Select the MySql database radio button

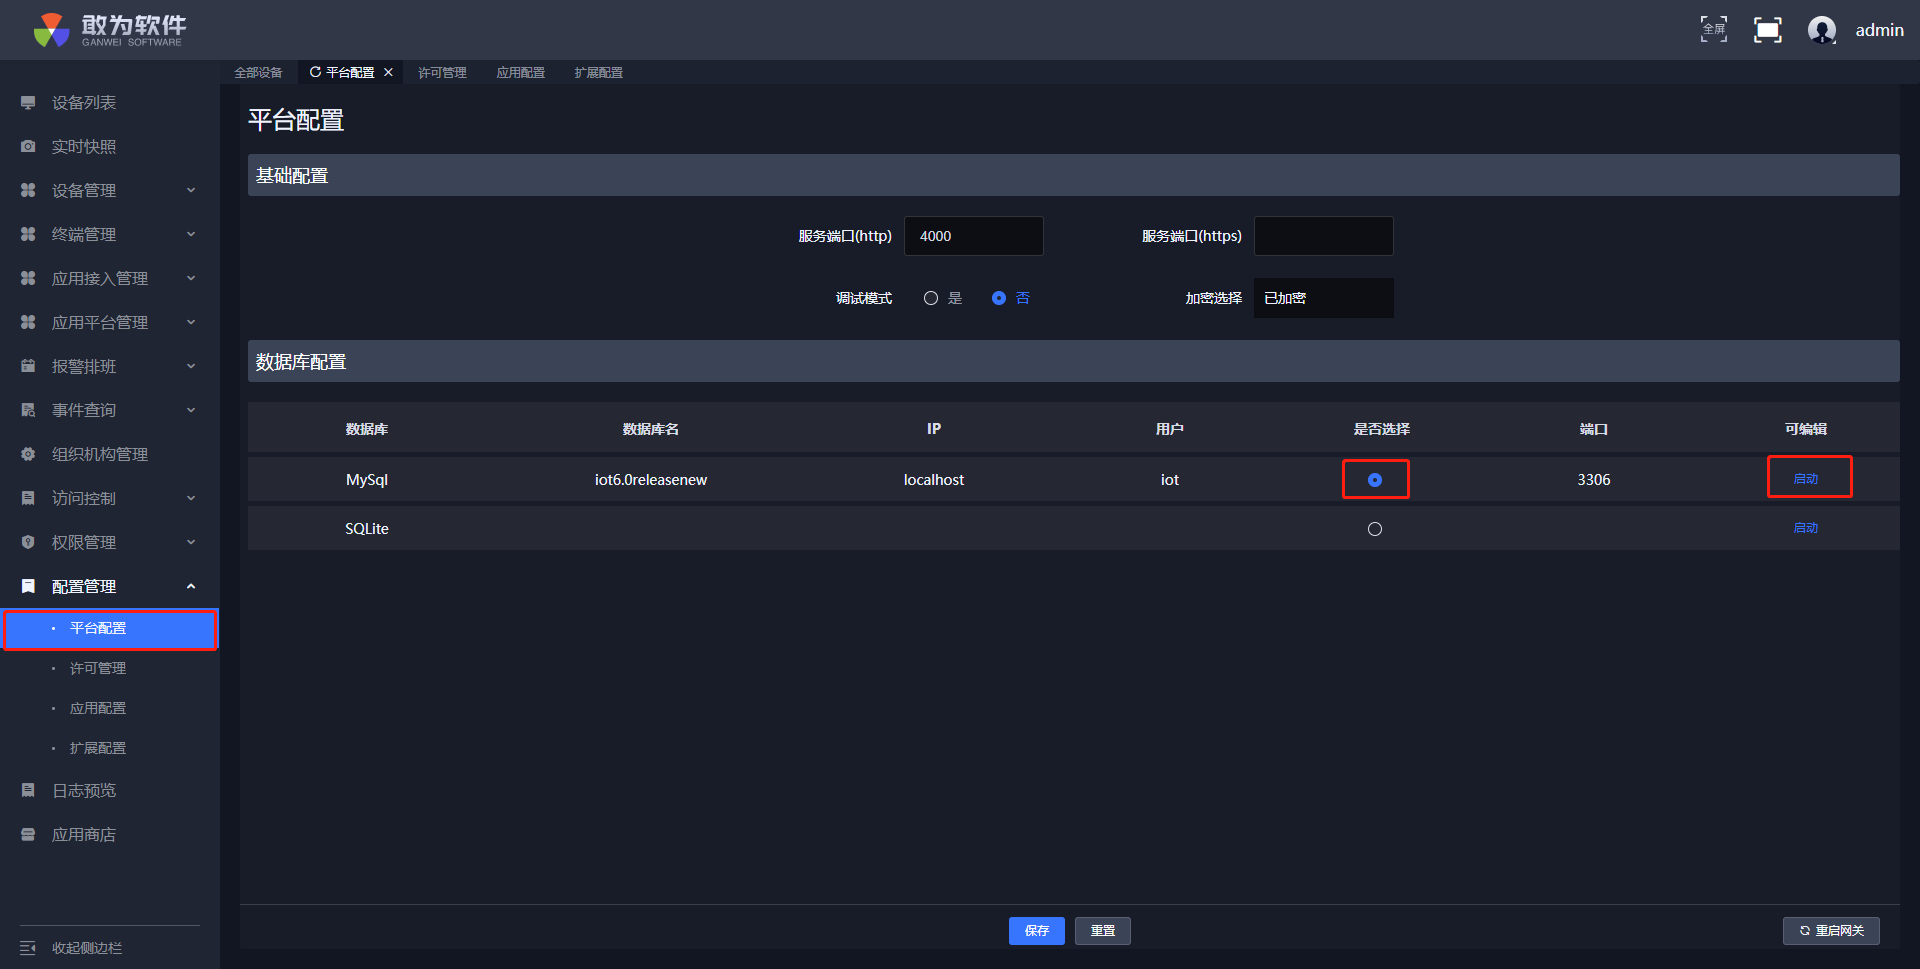[x=1375, y=480]
